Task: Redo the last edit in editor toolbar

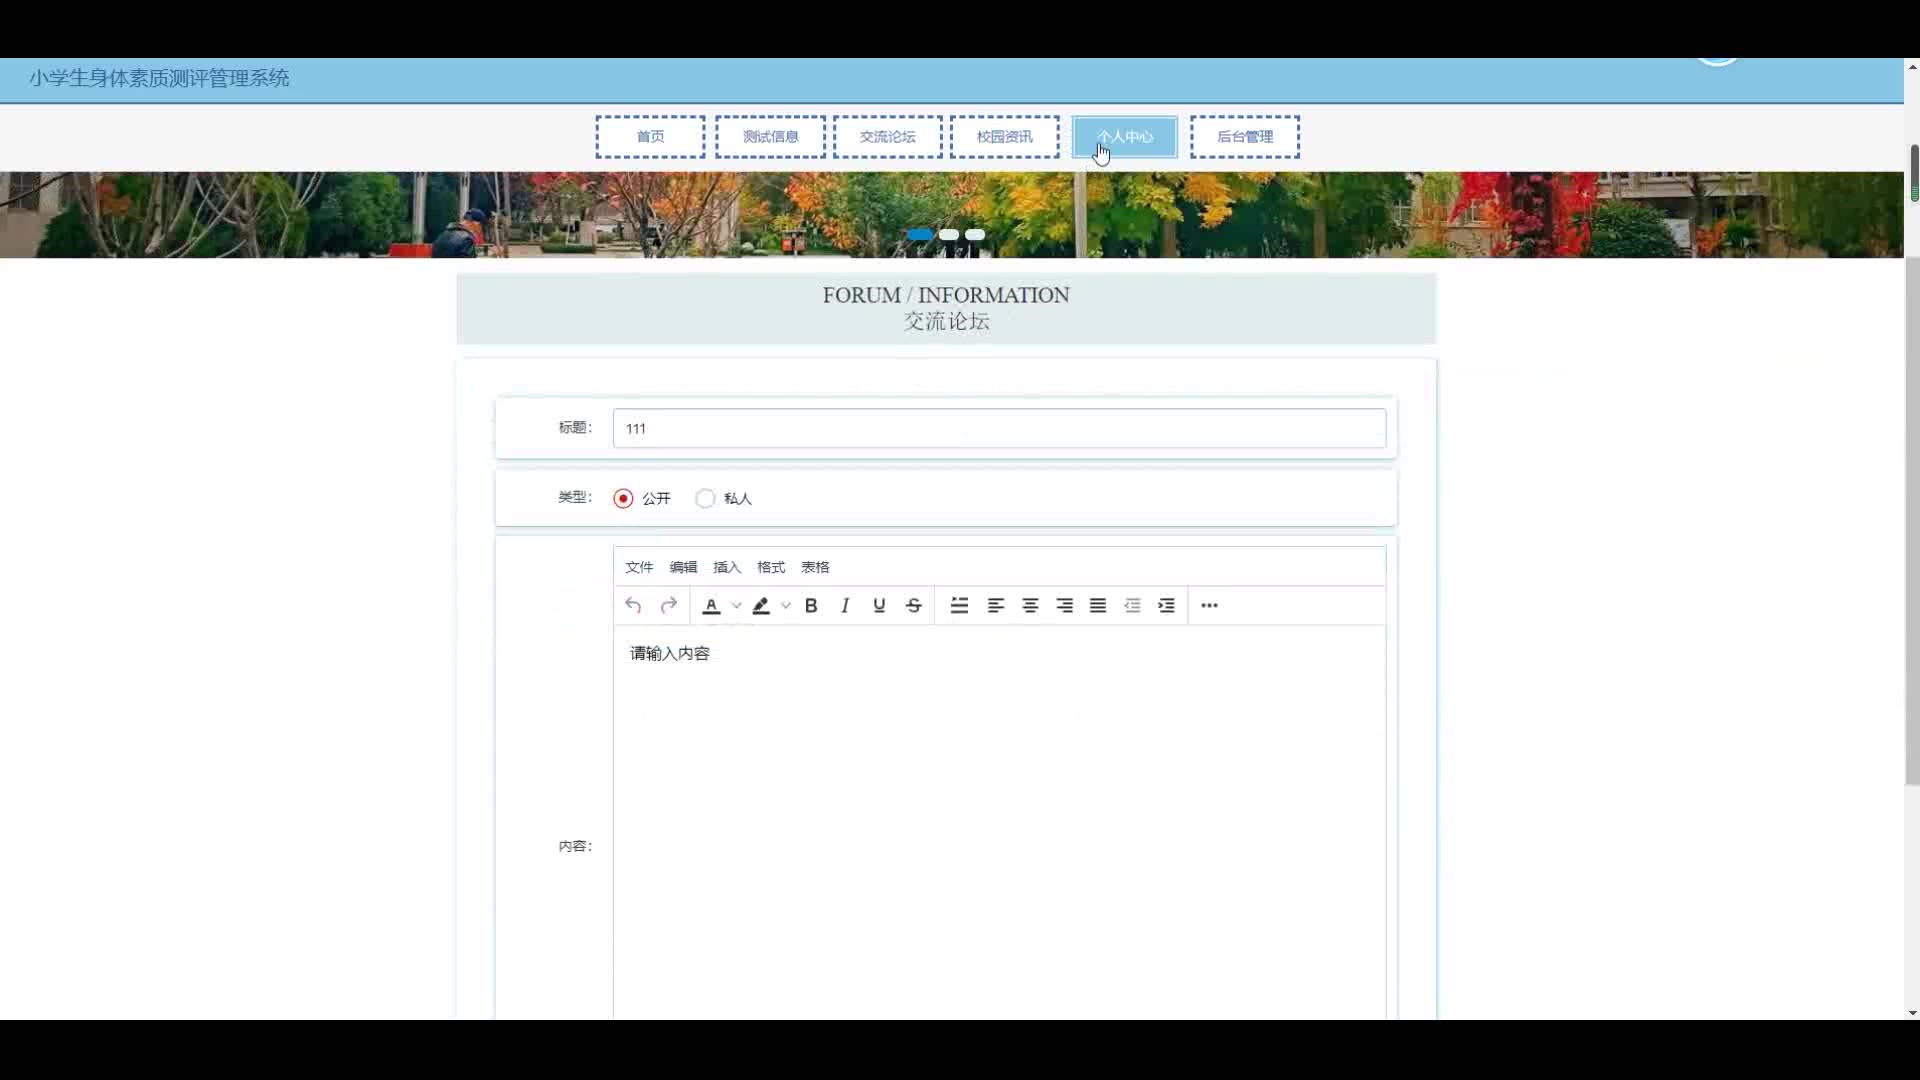Action: [669, 605]
